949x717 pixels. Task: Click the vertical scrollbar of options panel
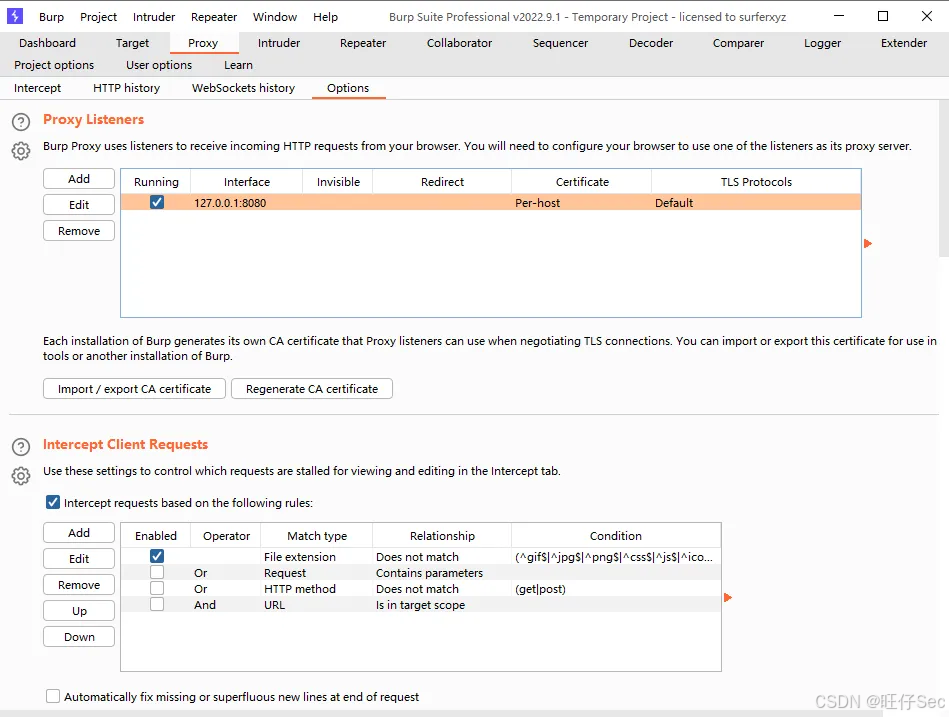click(x=944, y=178)
